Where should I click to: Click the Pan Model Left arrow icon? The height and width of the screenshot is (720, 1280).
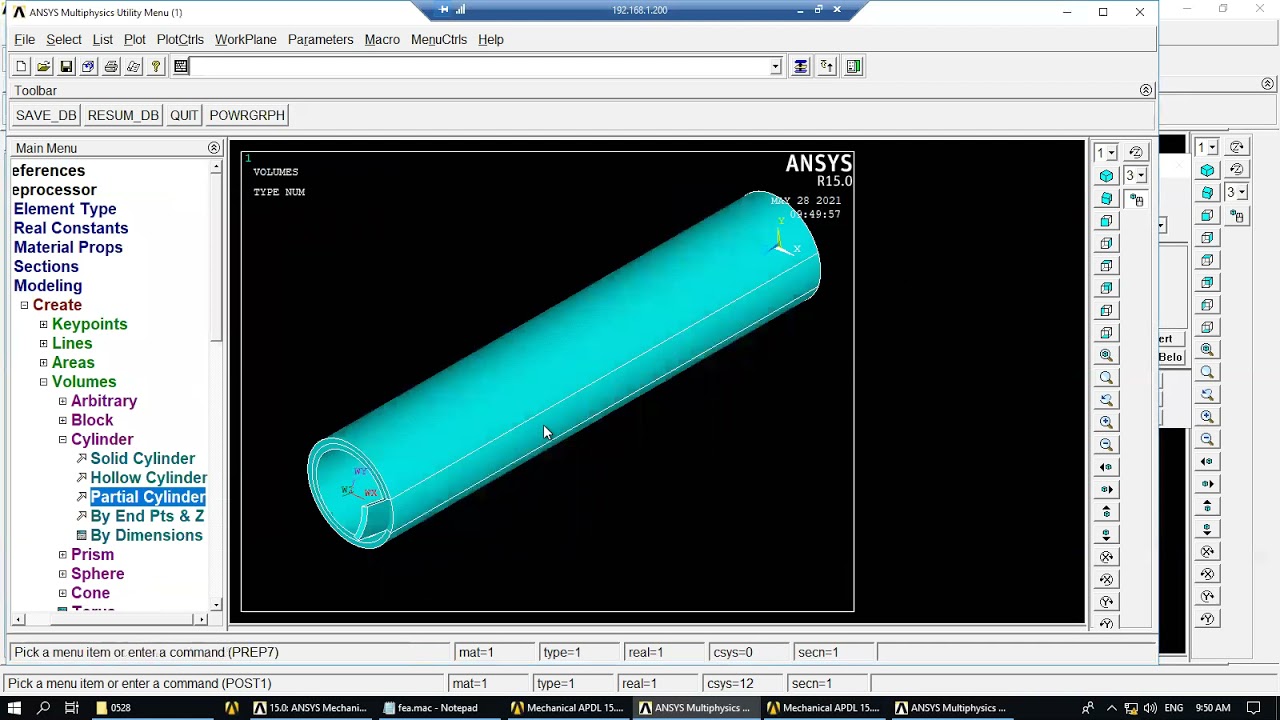[x=1106, y=467]
